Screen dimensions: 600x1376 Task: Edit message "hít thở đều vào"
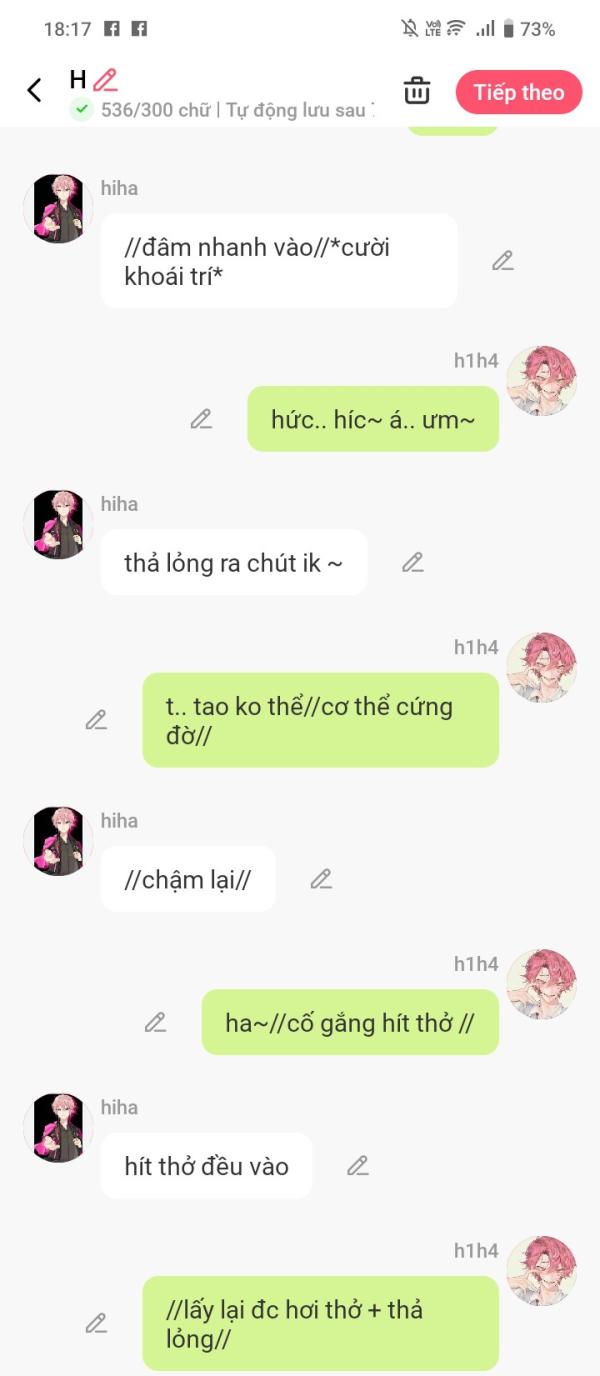coord(358,1166)
